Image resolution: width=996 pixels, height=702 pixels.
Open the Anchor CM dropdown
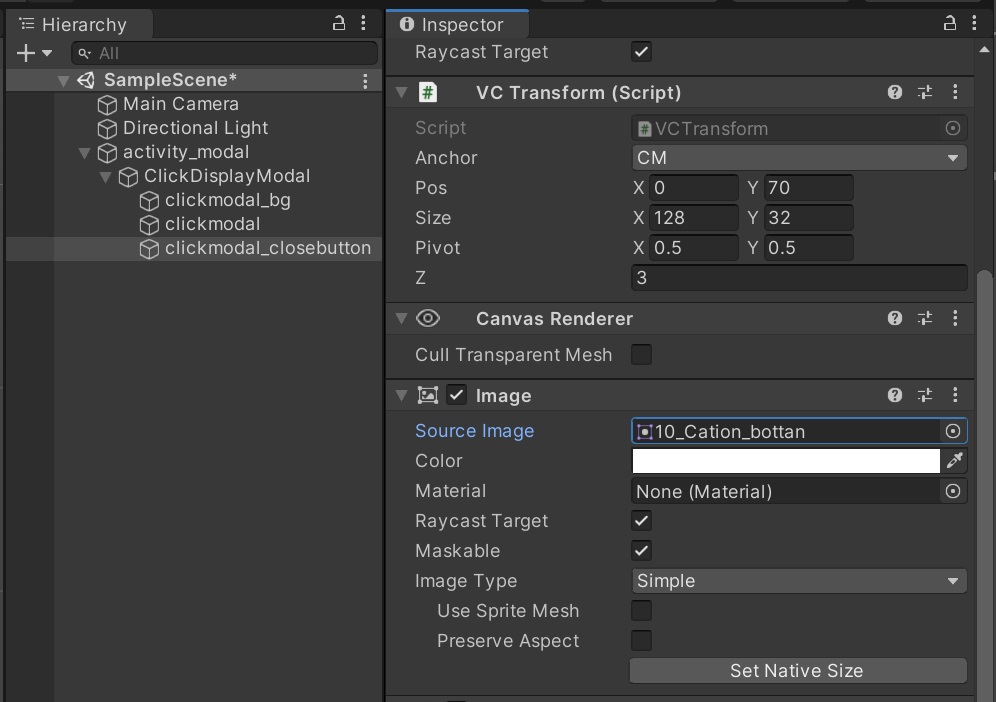[799, 158]
